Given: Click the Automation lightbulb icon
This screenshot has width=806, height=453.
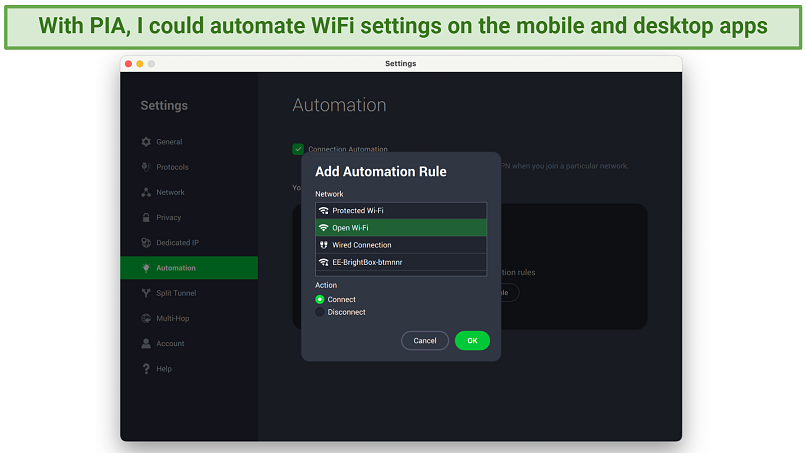Looking at the screenshot, I should tap(146, 268).
